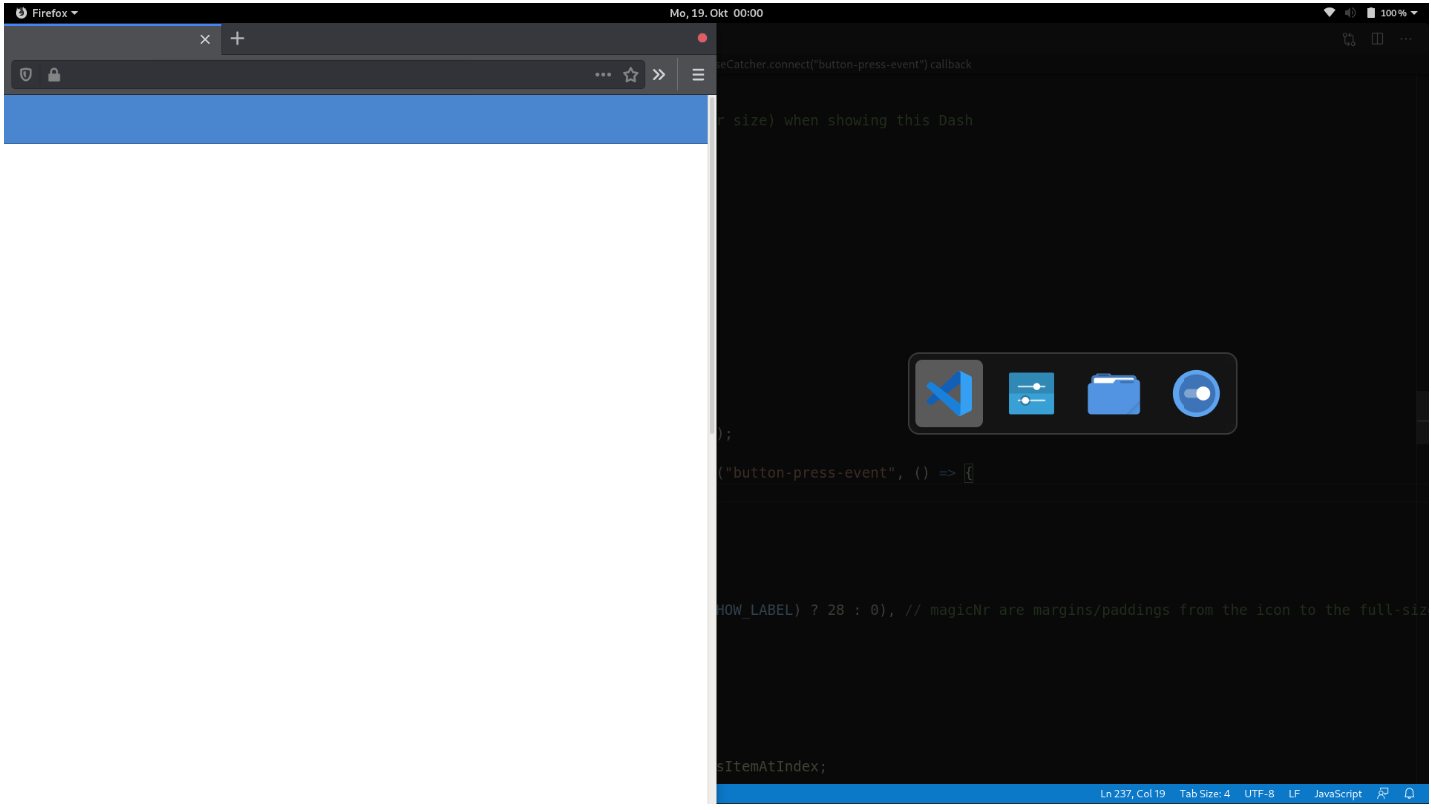Expand the page actions ellipsis menu
This screenshot has height=810, width=1431.
tap(603, 74)
